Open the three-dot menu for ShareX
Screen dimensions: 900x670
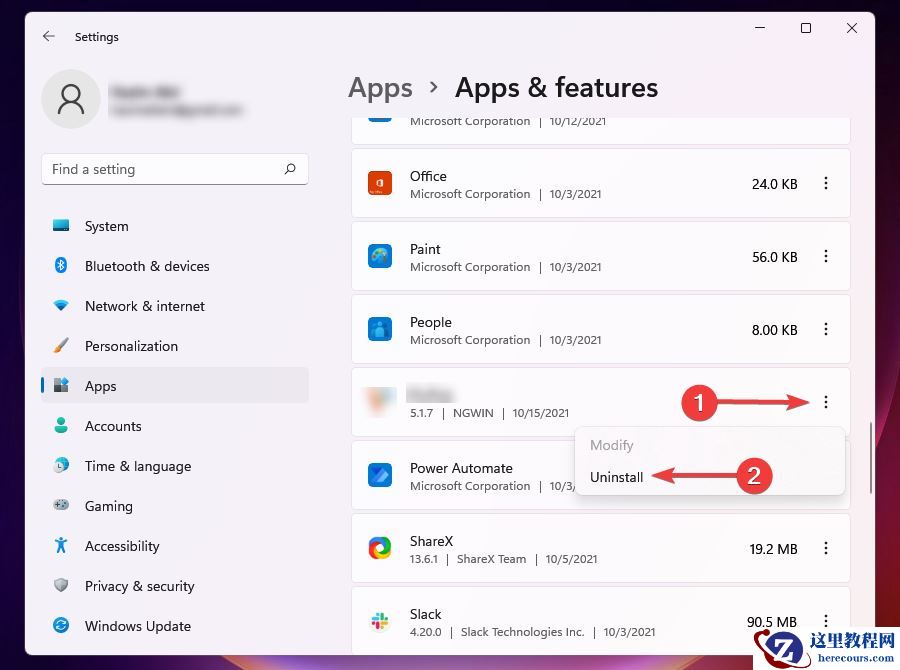(x=826, y=548)
